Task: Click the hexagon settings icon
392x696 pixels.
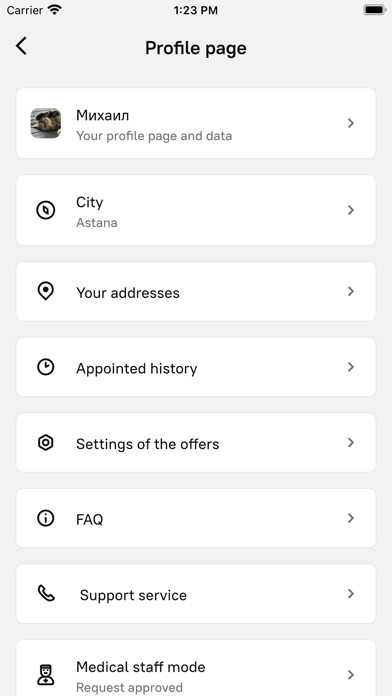Action: point(45,443)
